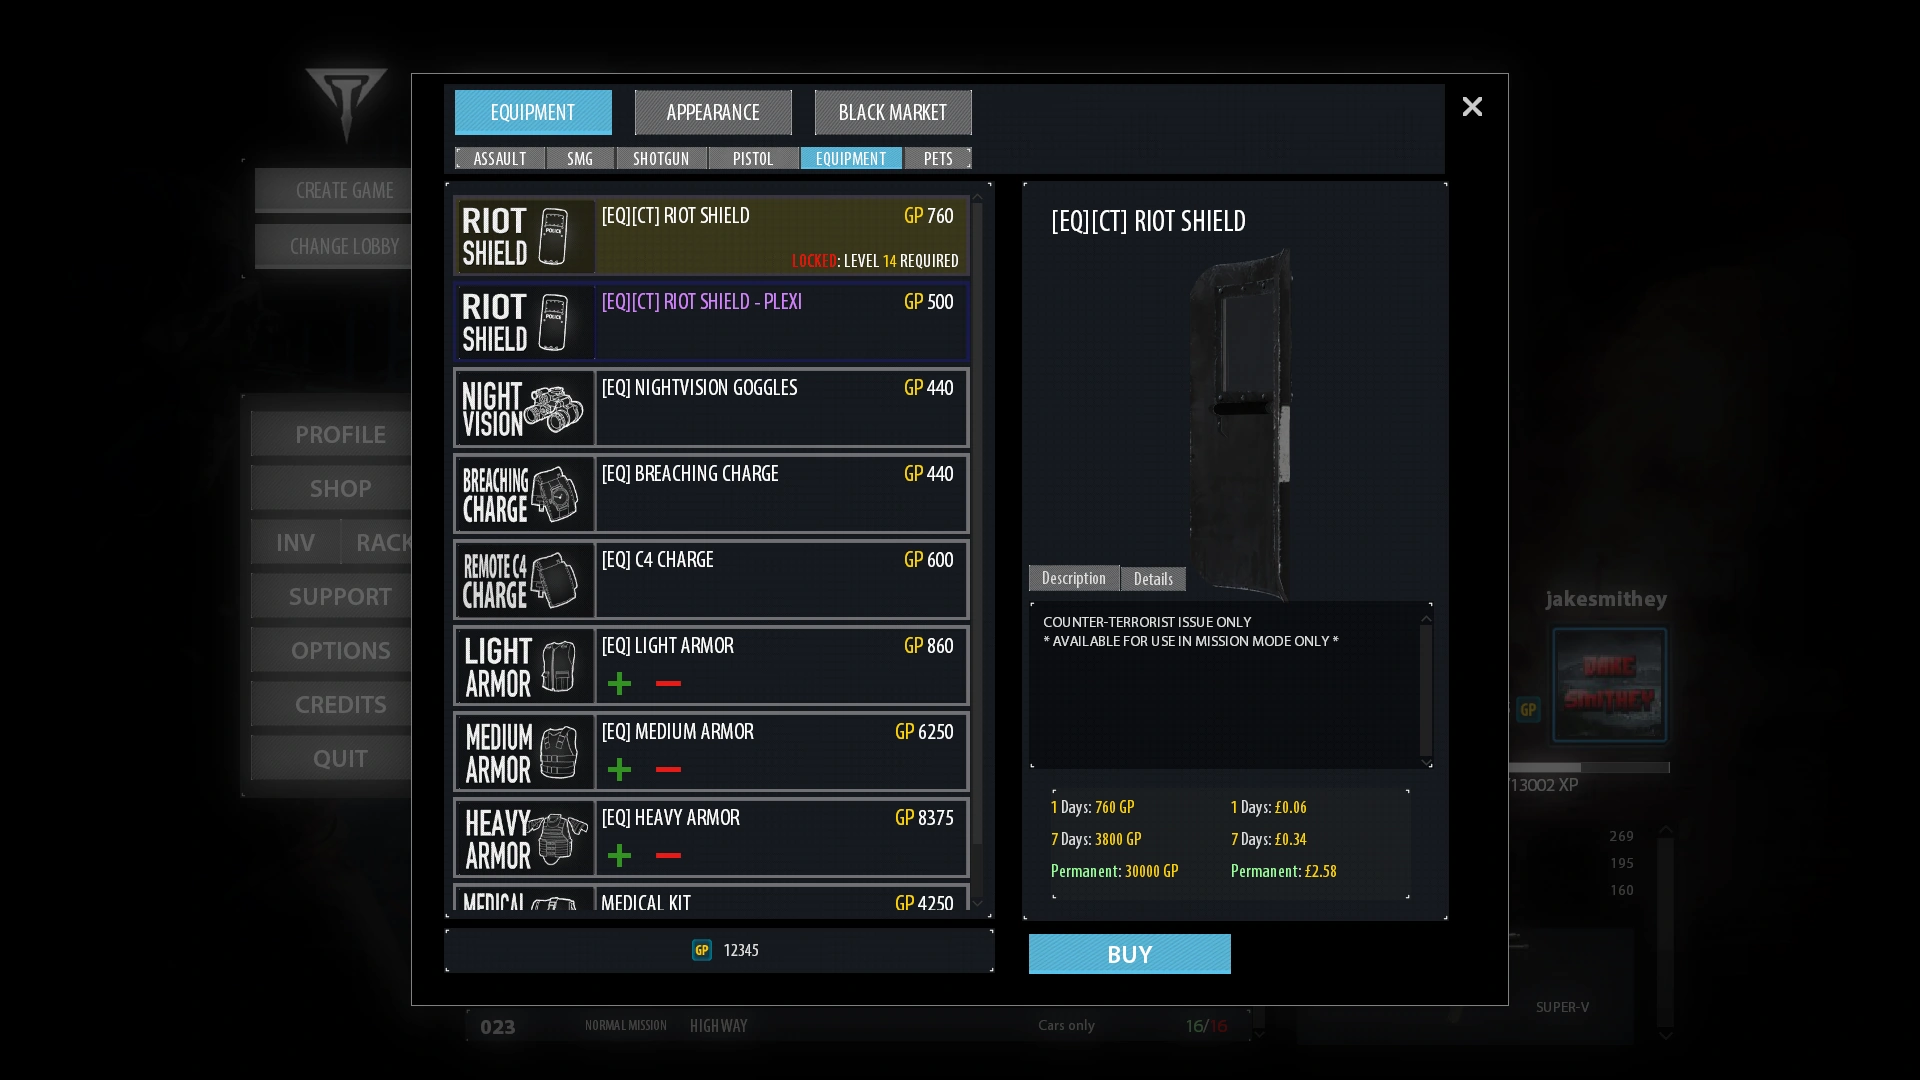Remove Medium Armor with the red minus
The image size is (1920, 1080).
[x=668, y=769]
